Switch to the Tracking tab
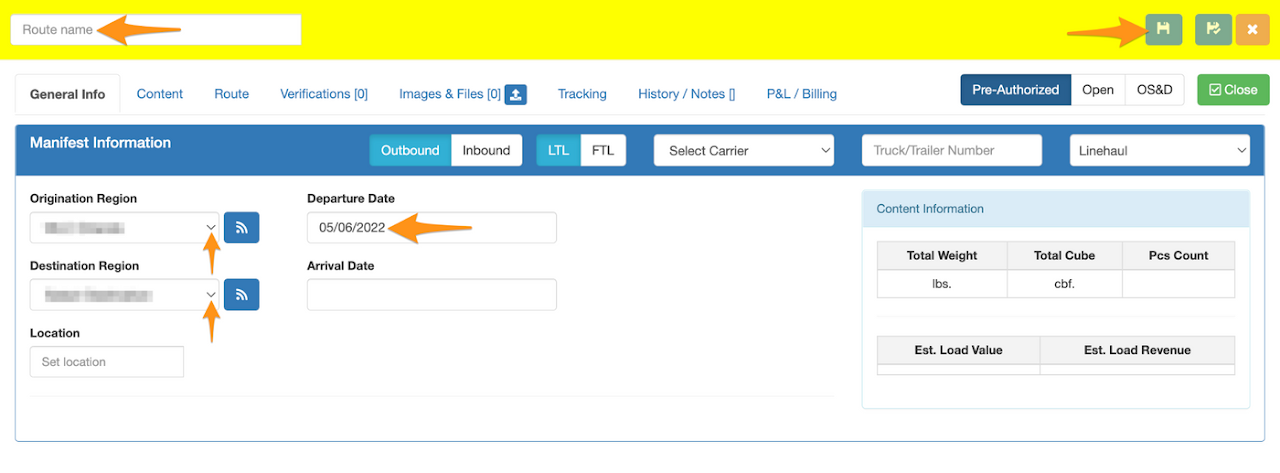The image size is (1280, 473). pyautogui.click(x=582, y=94)
